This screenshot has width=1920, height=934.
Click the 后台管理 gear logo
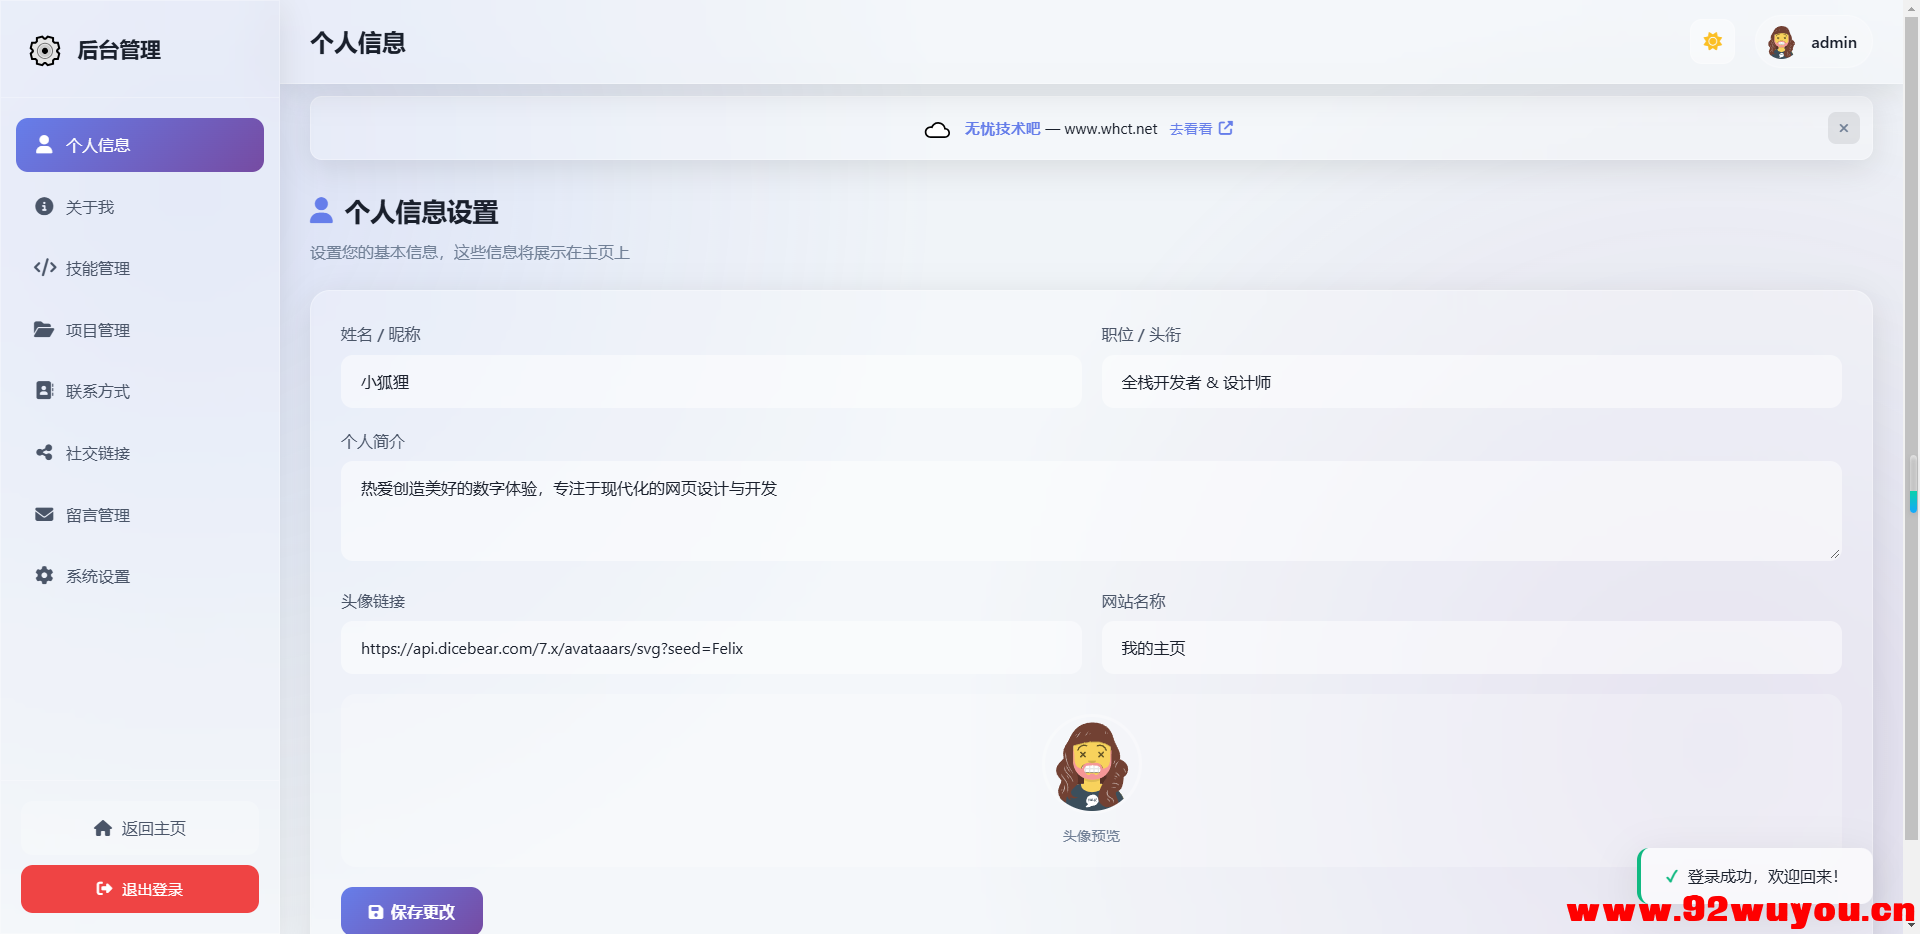[44, 49]
